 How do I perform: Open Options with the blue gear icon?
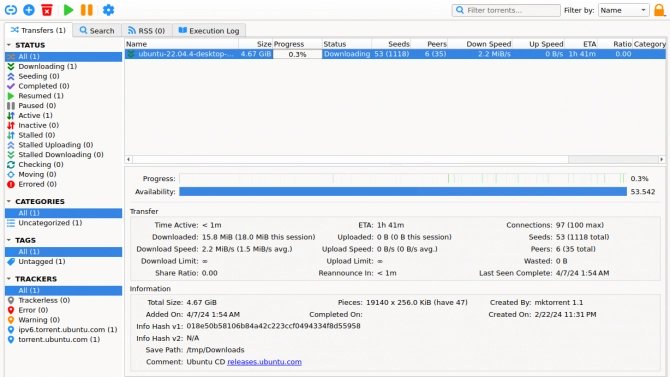(x=109, y=10)
